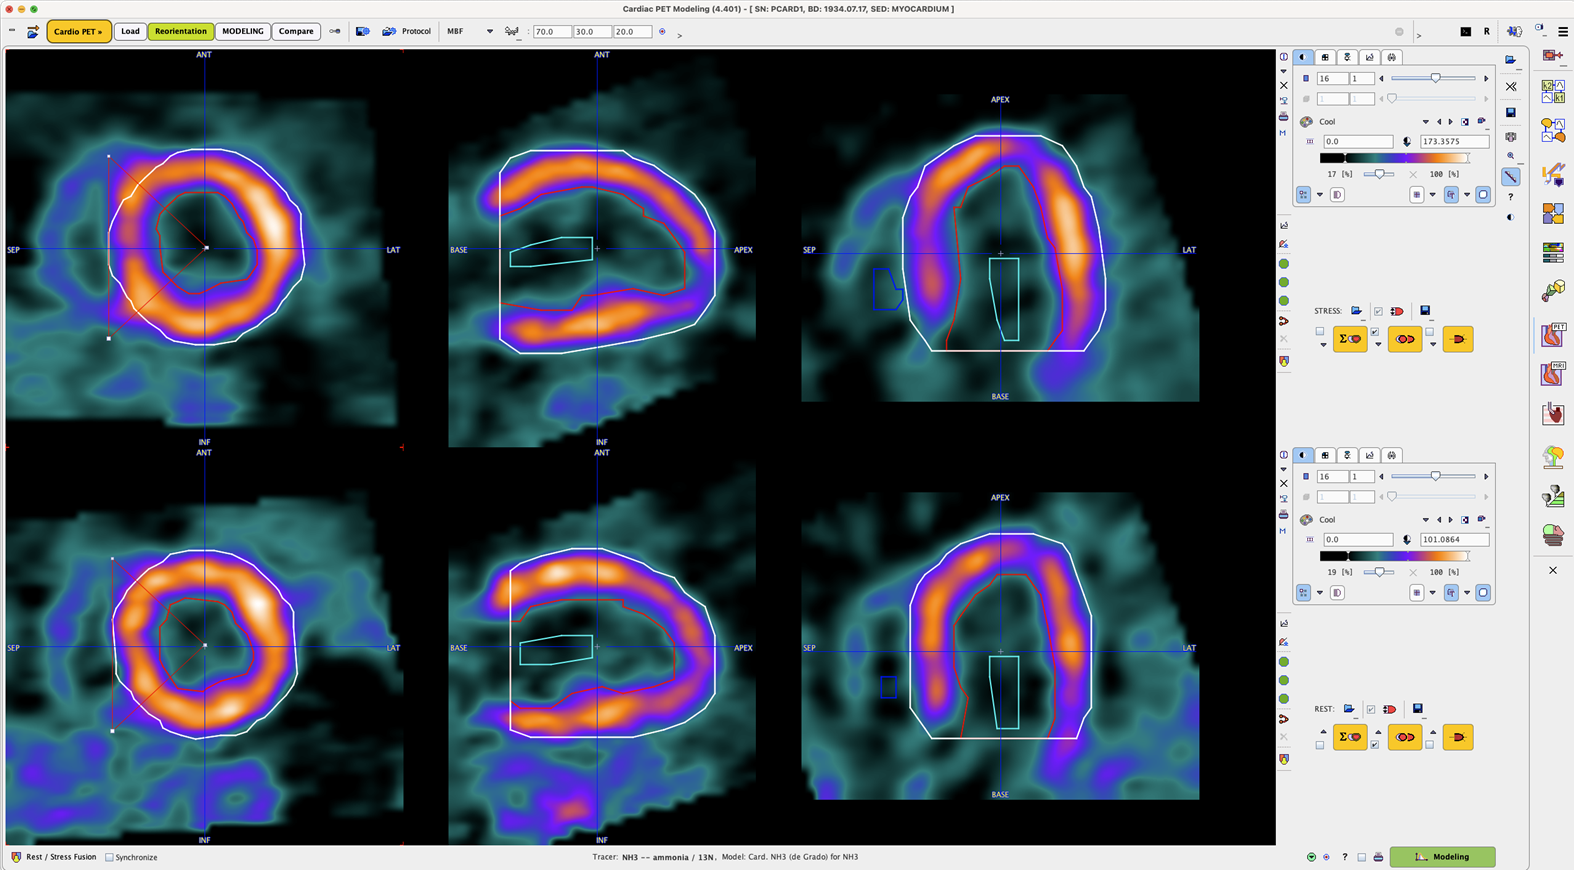Click the stress color bar gradient
This screenshot has height=870, width=1574.
click(x=1395, y=158)
